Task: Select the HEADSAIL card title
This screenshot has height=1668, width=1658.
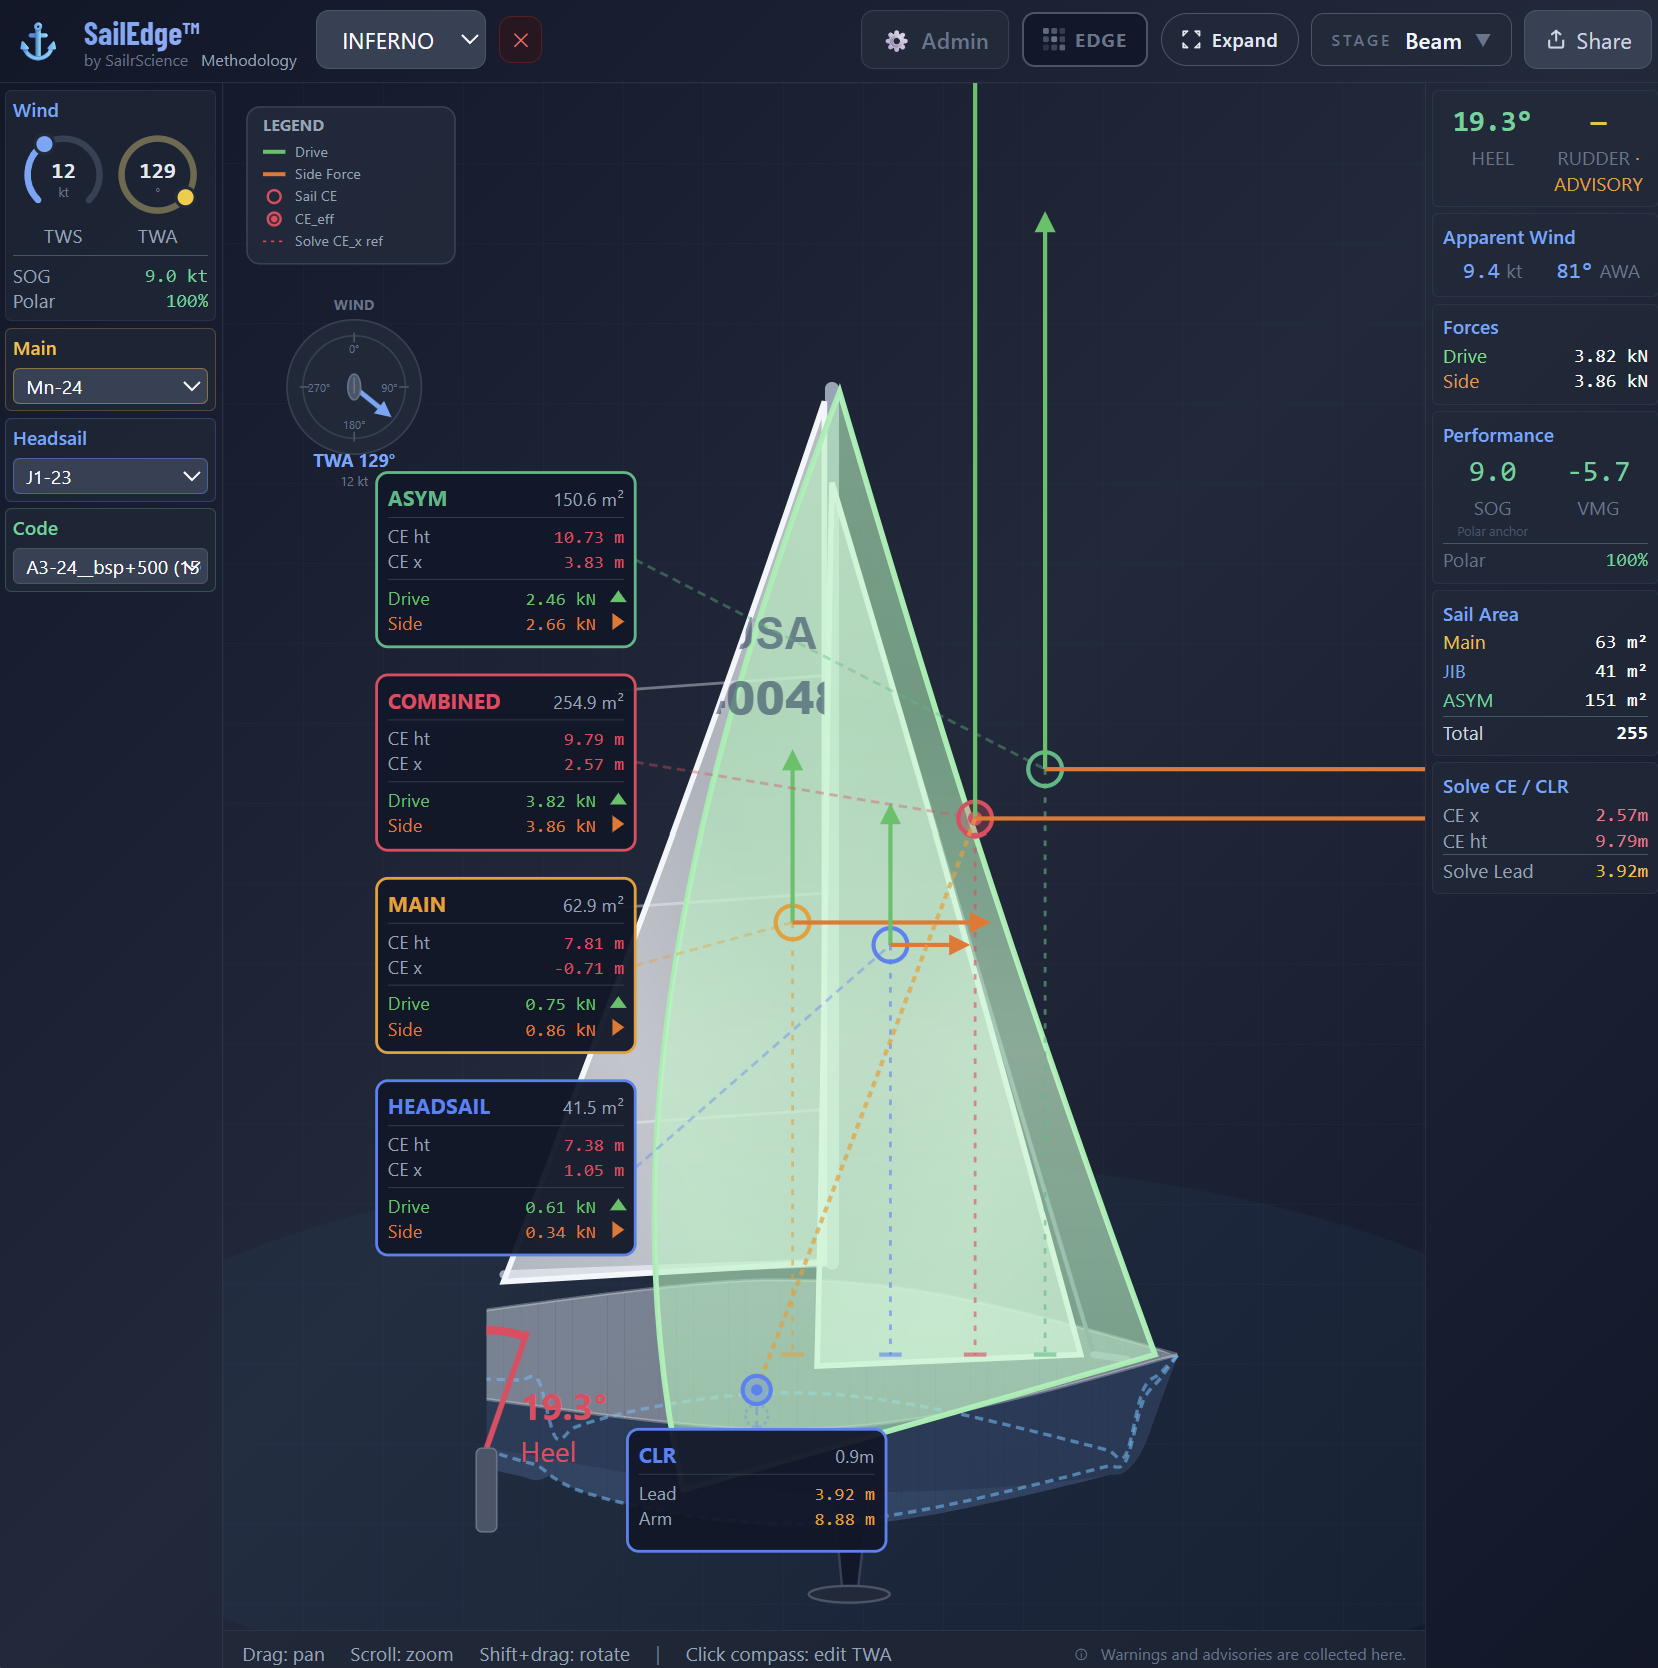Action: (439, 1107)
